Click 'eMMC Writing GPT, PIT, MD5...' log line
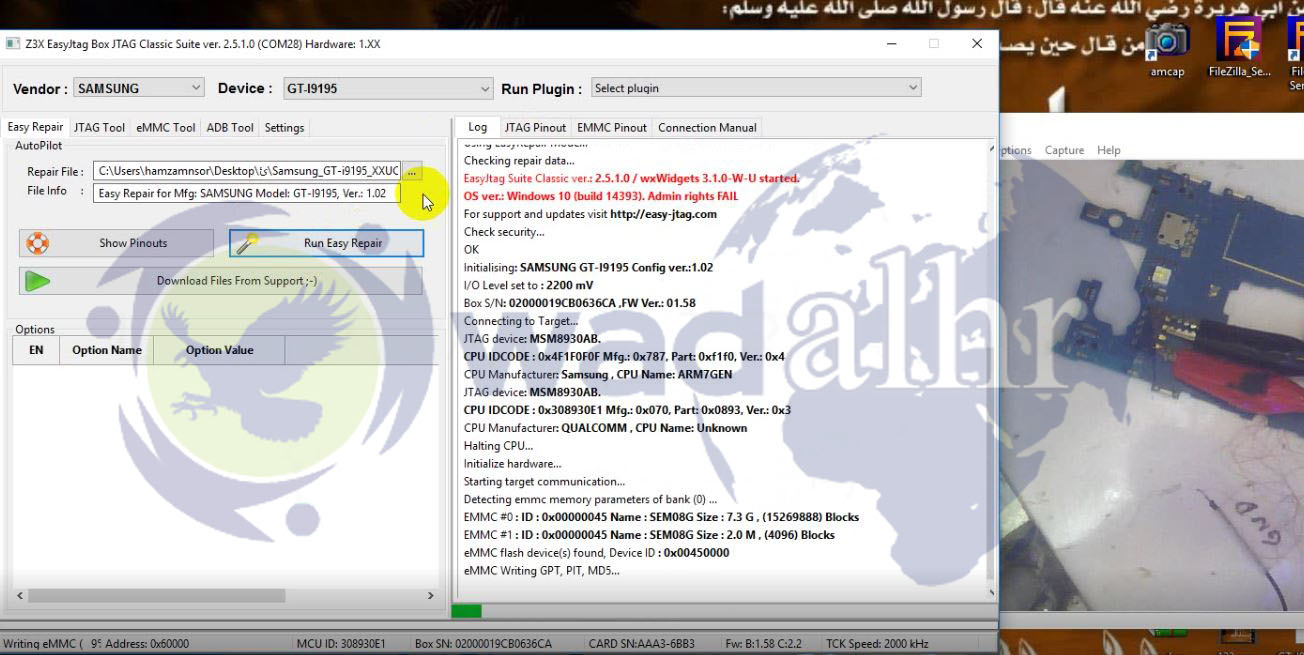Screen dimensions: 1304x655 tap(541, 571)
